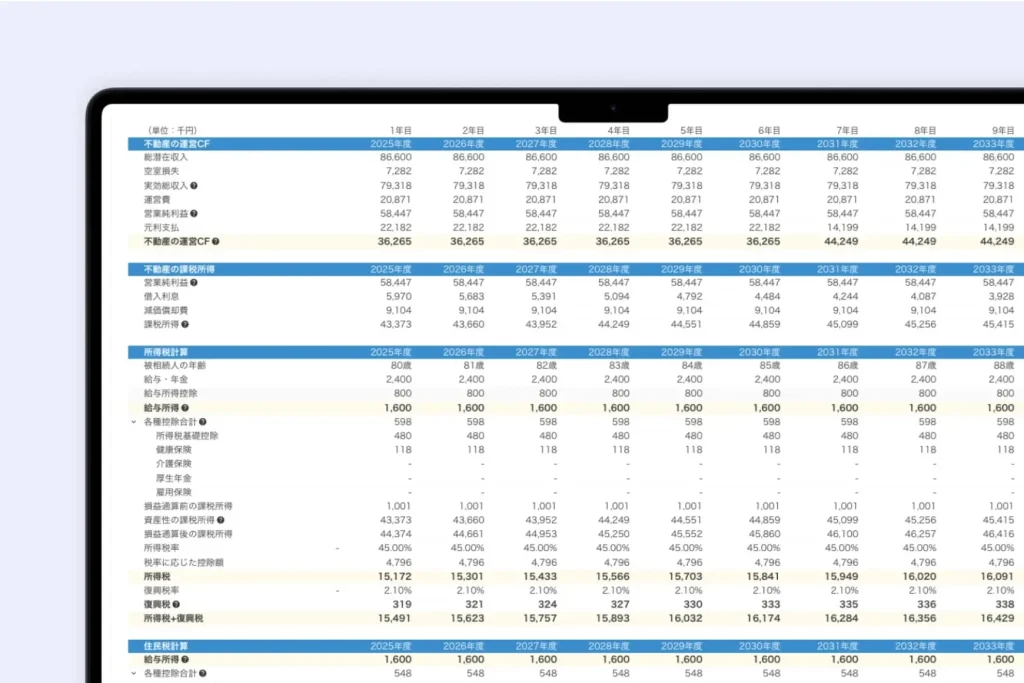
Task: Open help icon next to 各種控除合計 in 住民税計算
Action: point(203,674)
